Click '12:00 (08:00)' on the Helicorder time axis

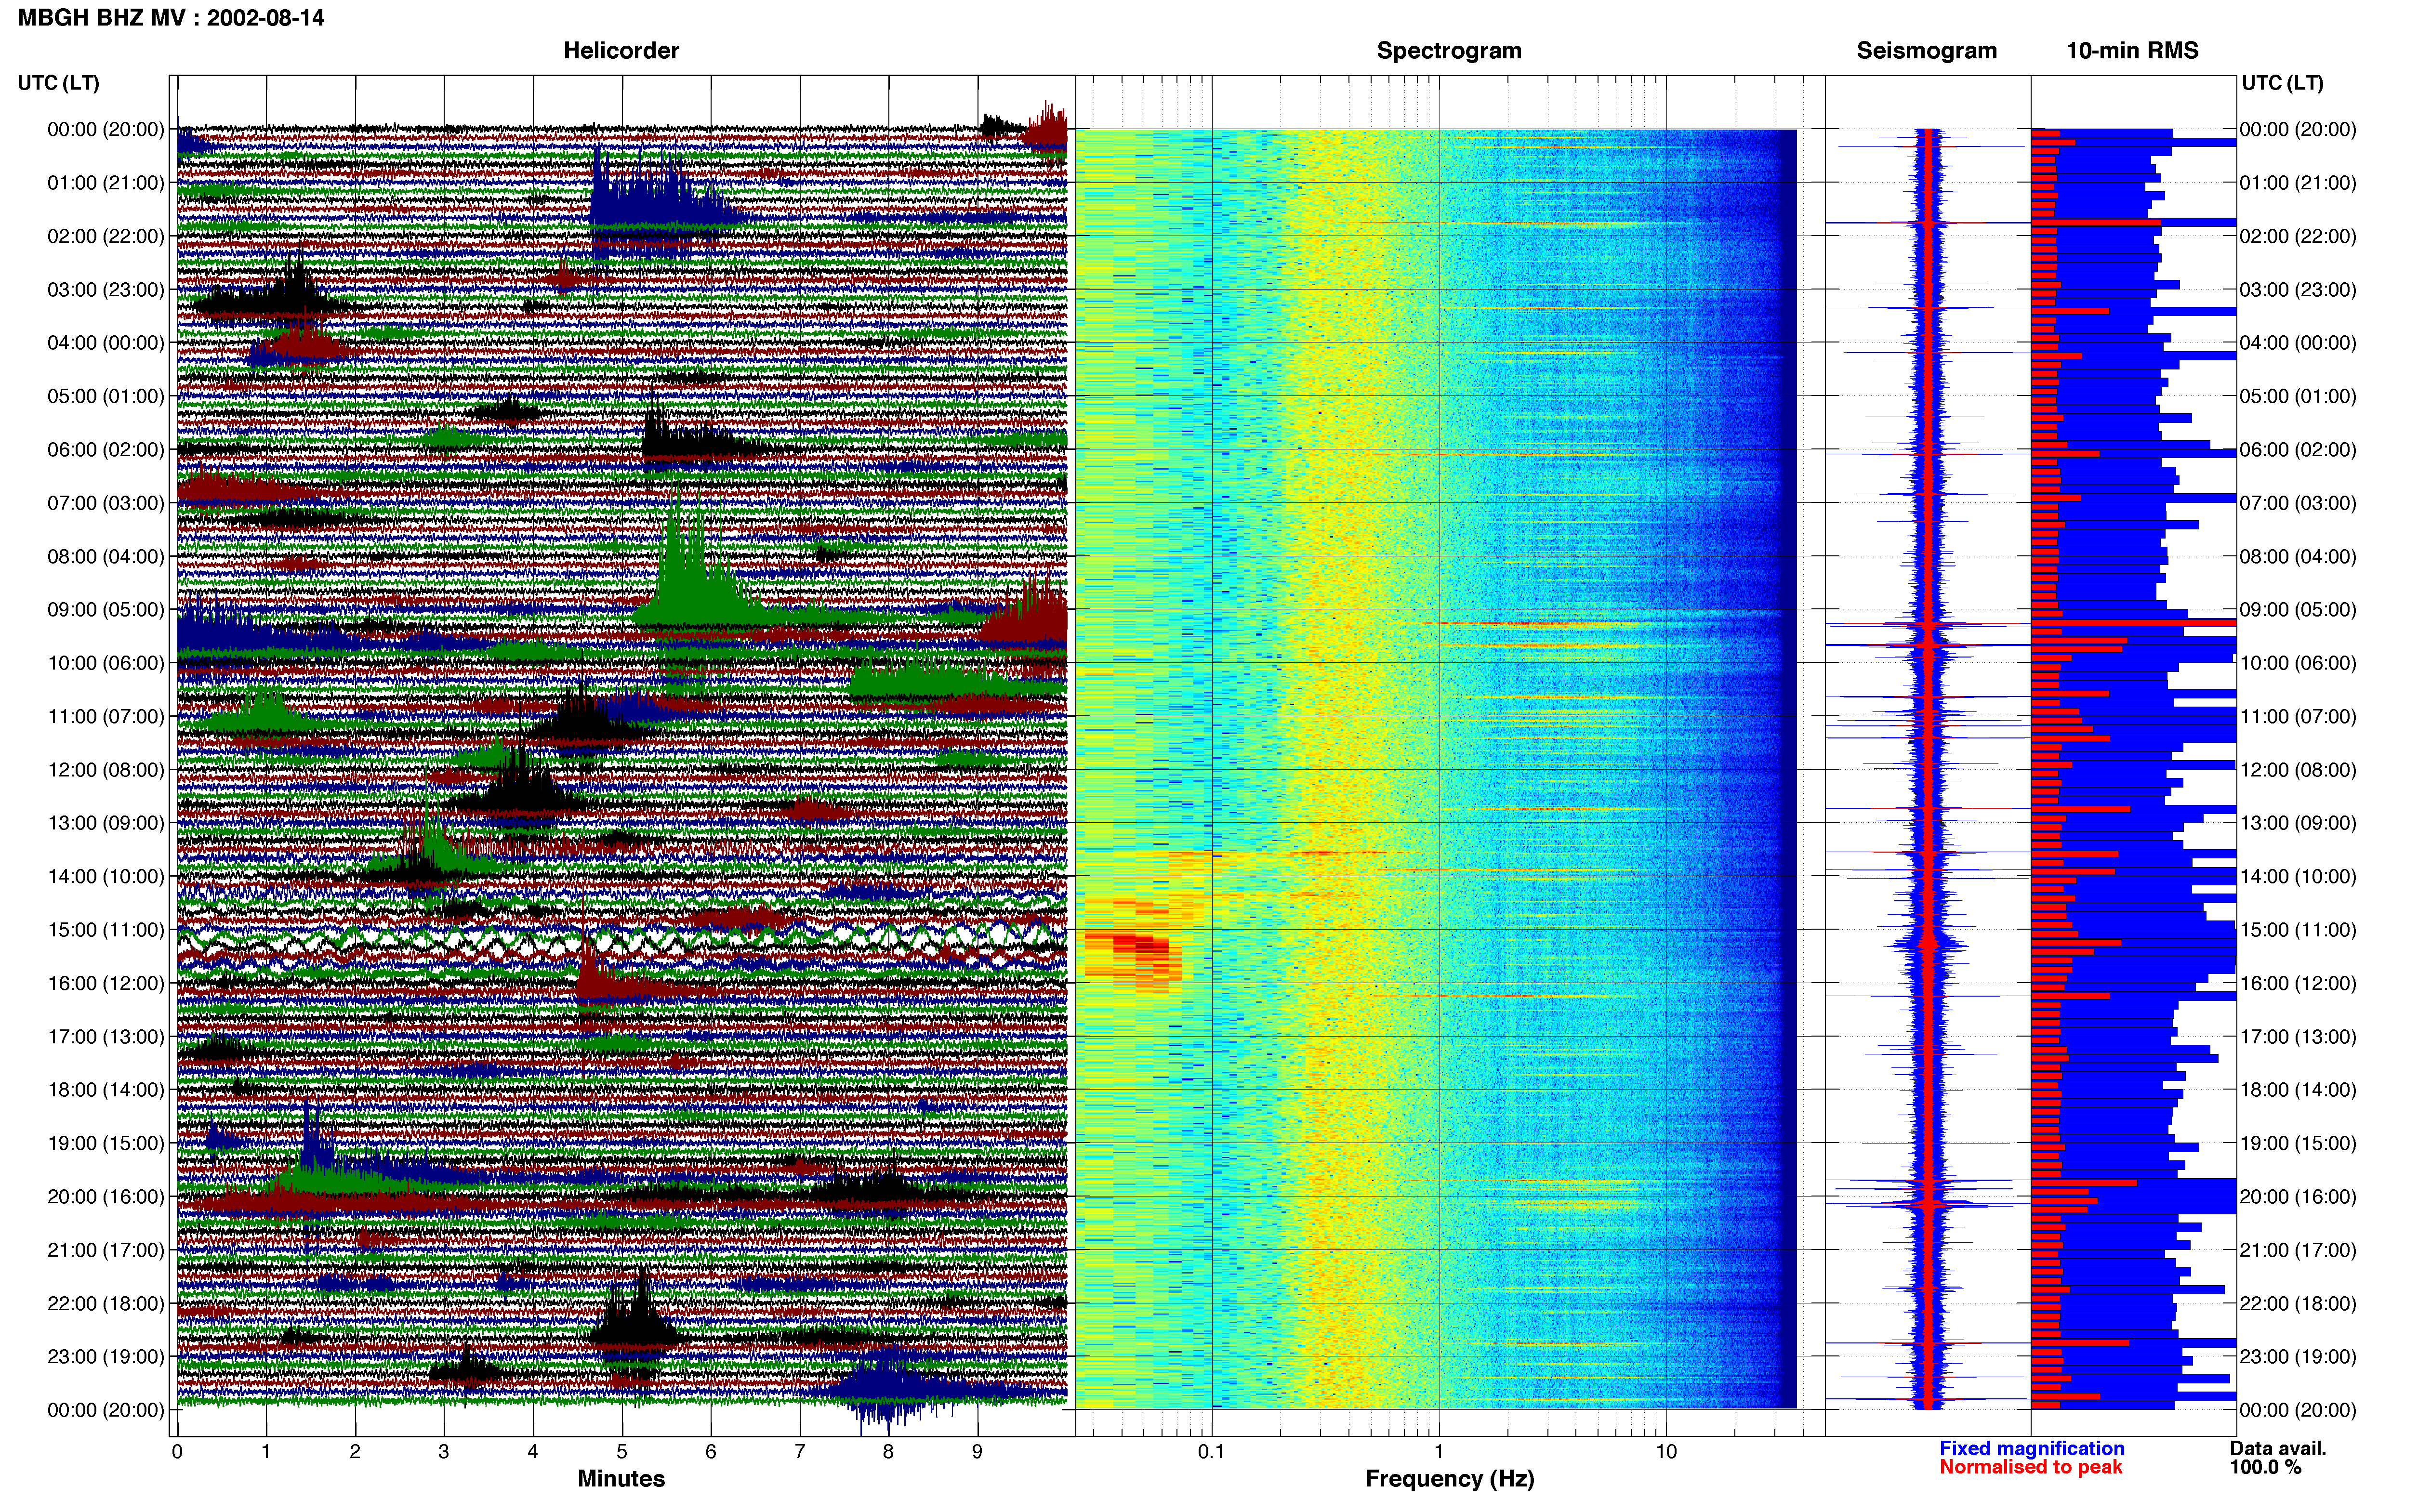(x=106, y=770)
